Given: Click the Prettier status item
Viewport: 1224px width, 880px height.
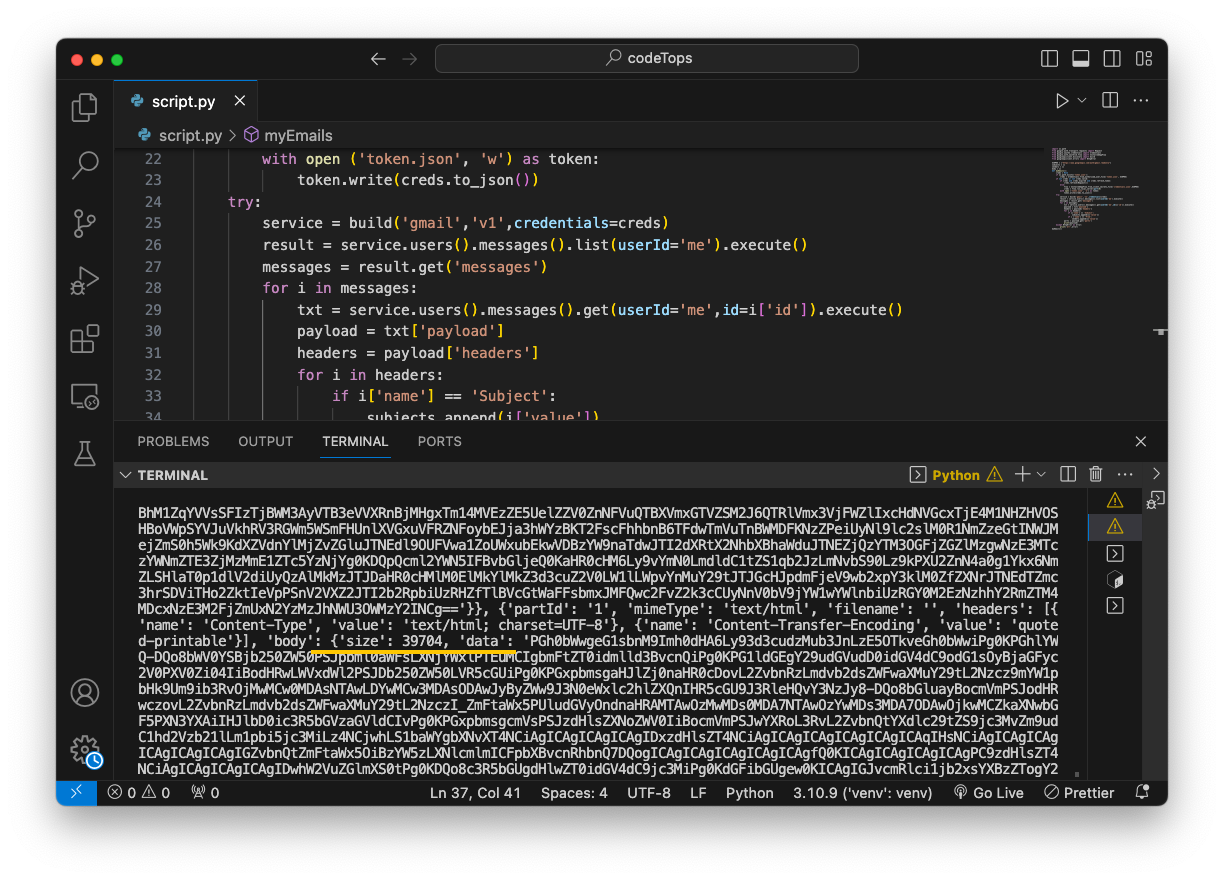Looking at the screenshot, I should [x=1079, y=793].
